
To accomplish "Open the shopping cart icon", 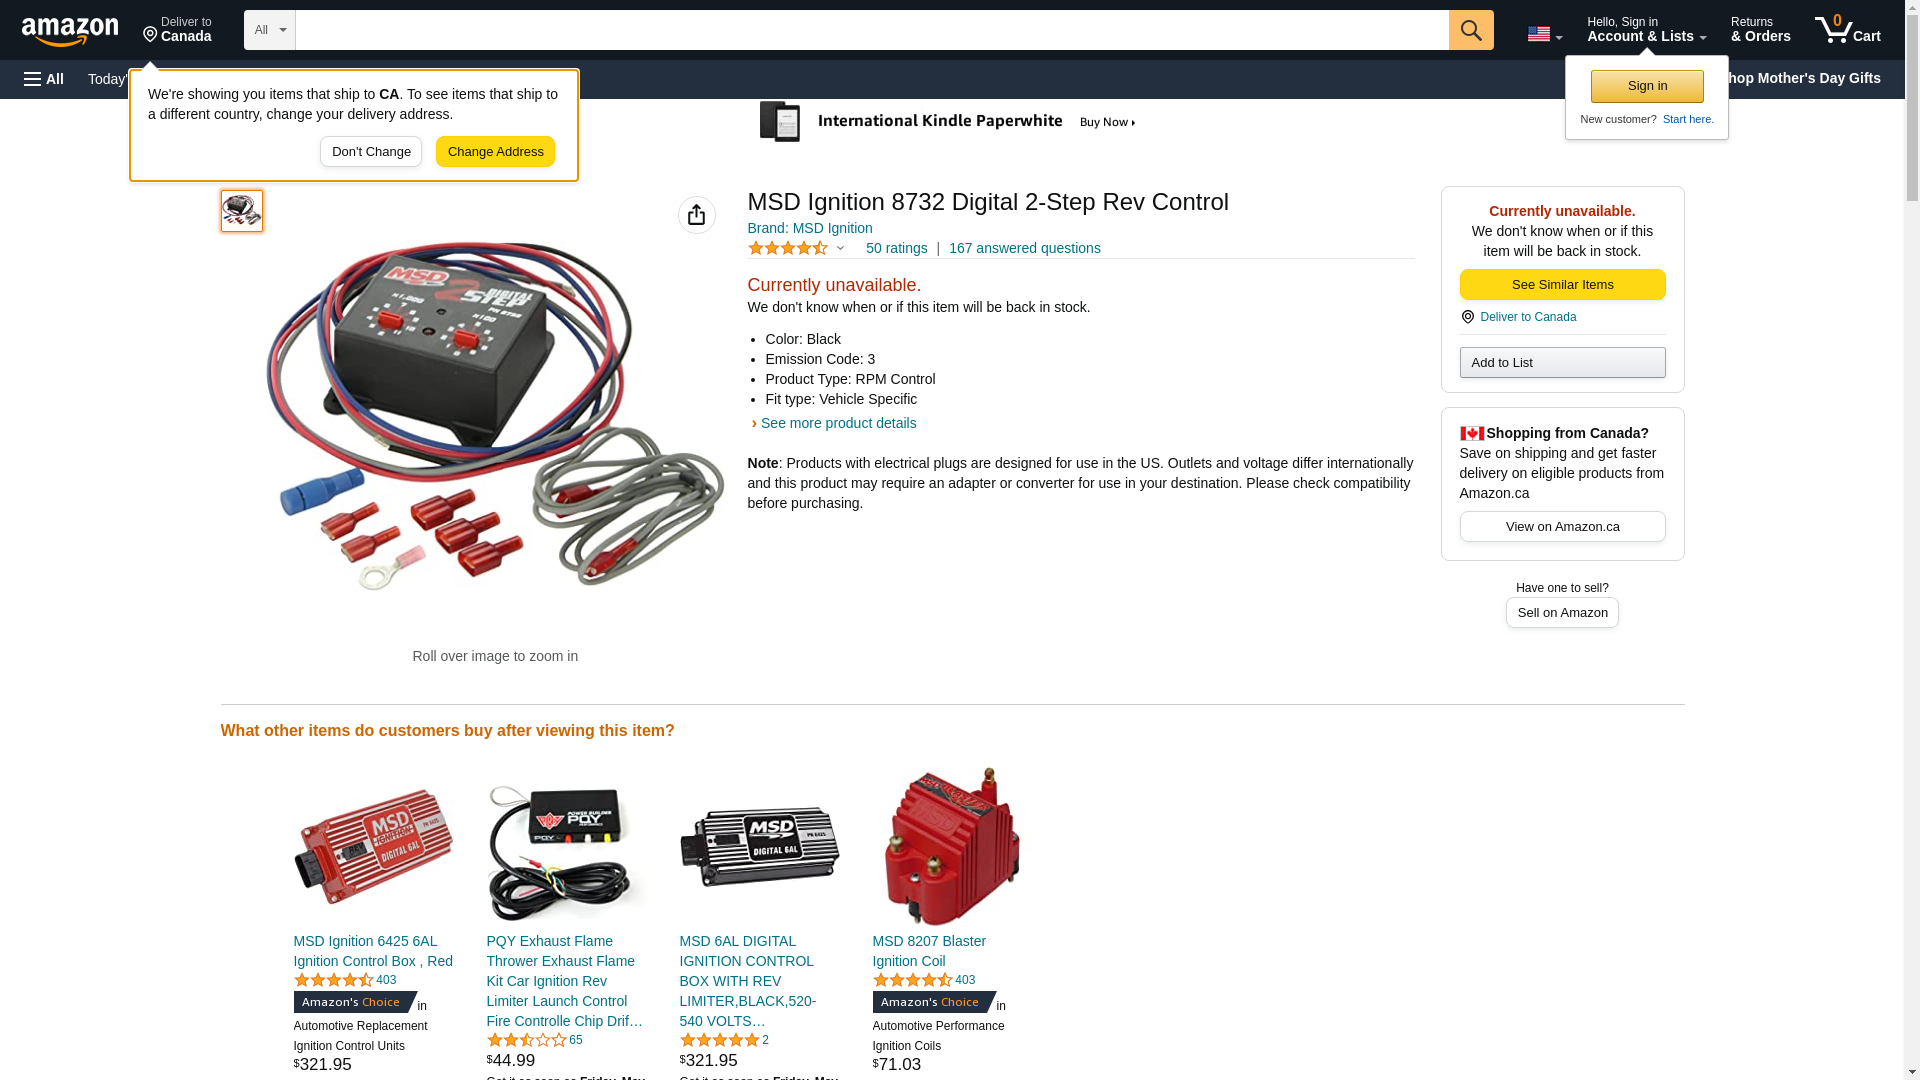I will pyautogui.click(x=1848, y=30).
